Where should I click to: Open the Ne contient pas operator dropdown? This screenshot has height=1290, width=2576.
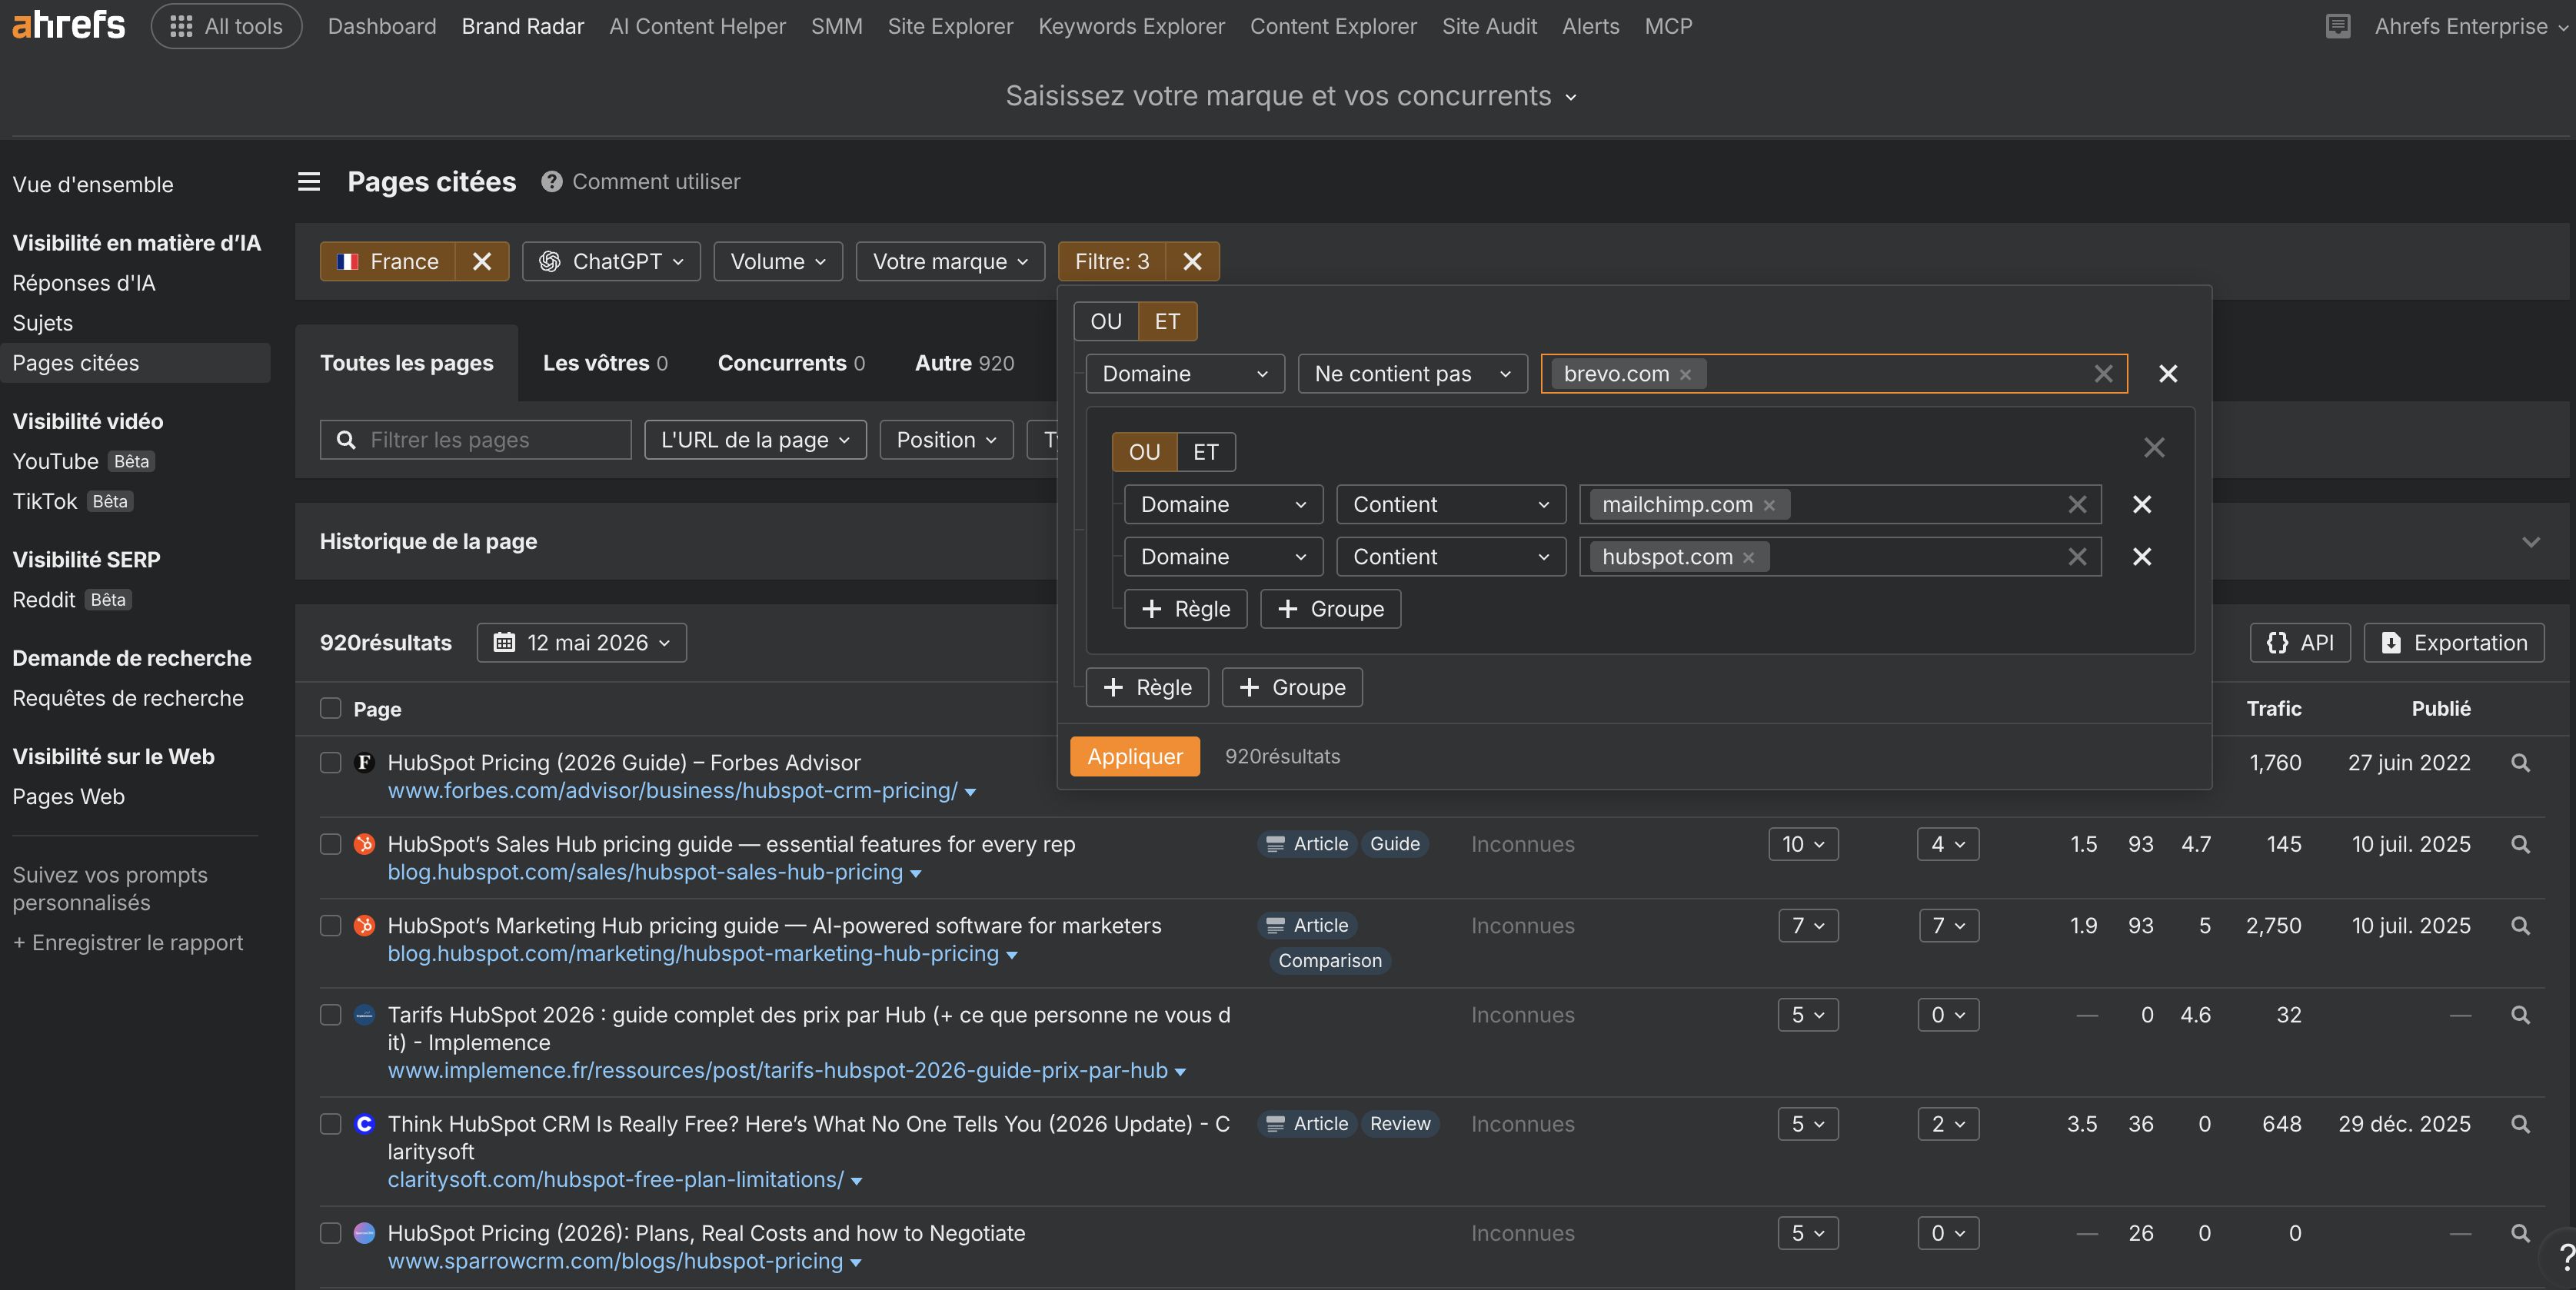click(1412, 374)
